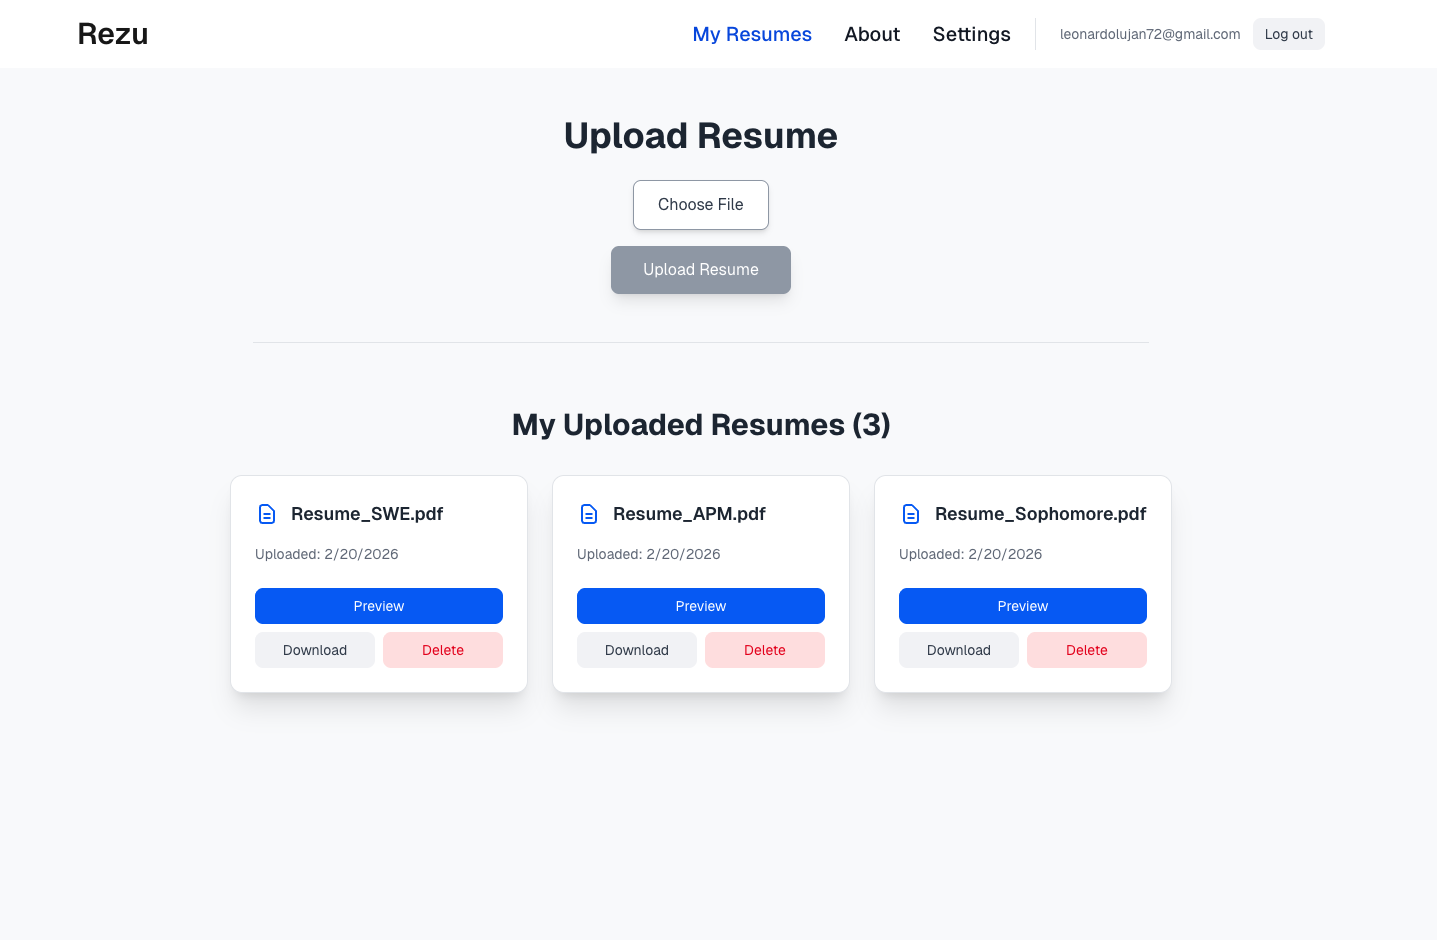Delete the Resume_APM.pdf resume
Viewport: 1437px width, 940px height.
[765, 650]
